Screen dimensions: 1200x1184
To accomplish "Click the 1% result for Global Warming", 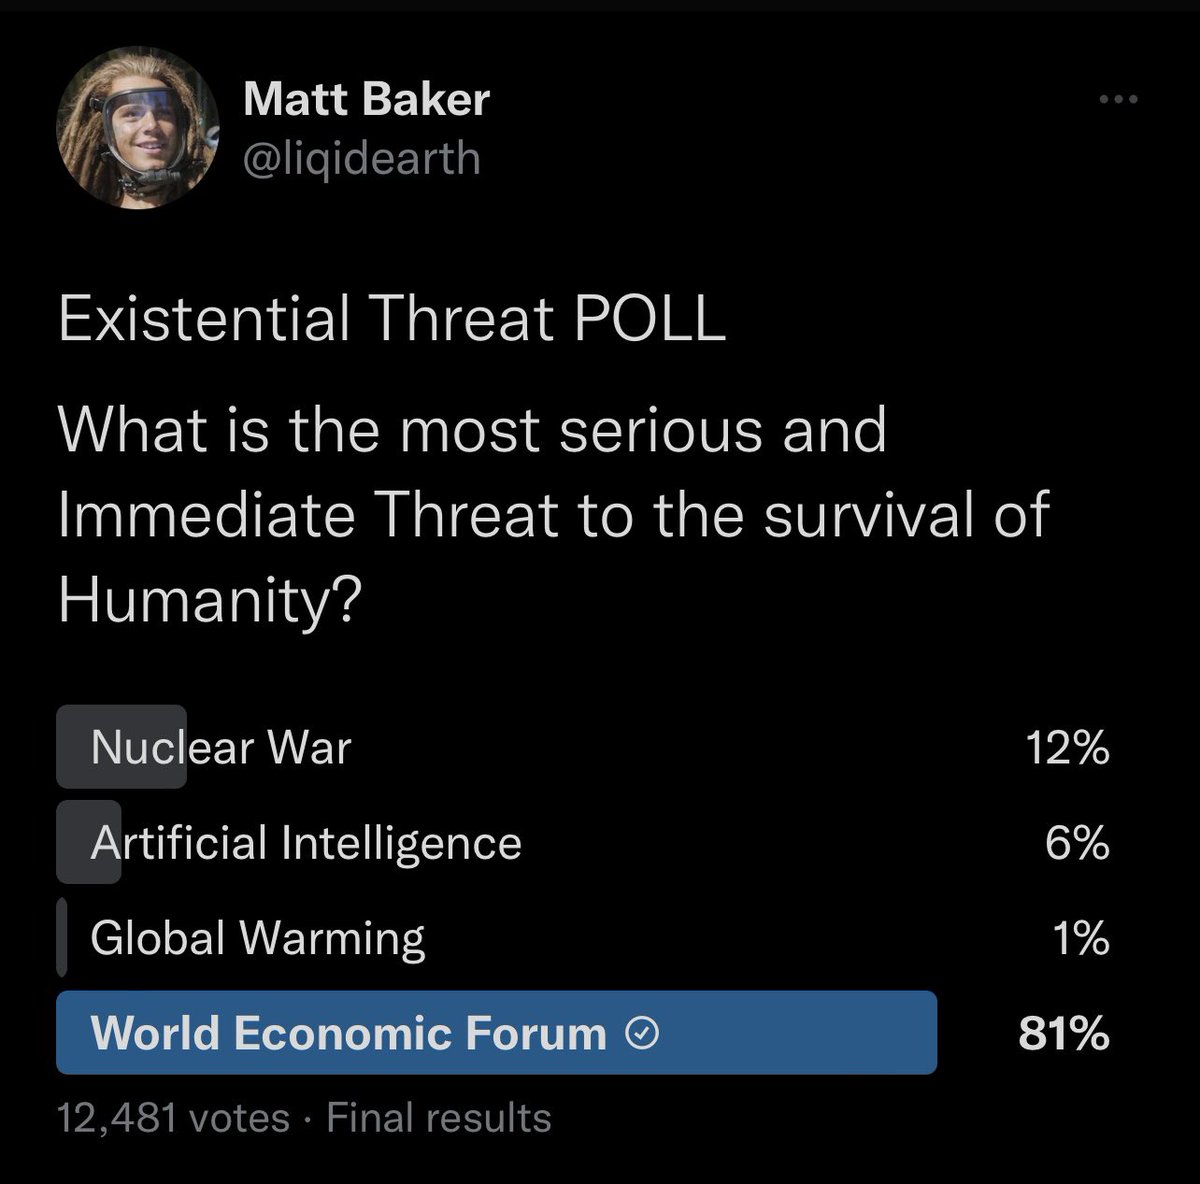I will pos(1082,938).
